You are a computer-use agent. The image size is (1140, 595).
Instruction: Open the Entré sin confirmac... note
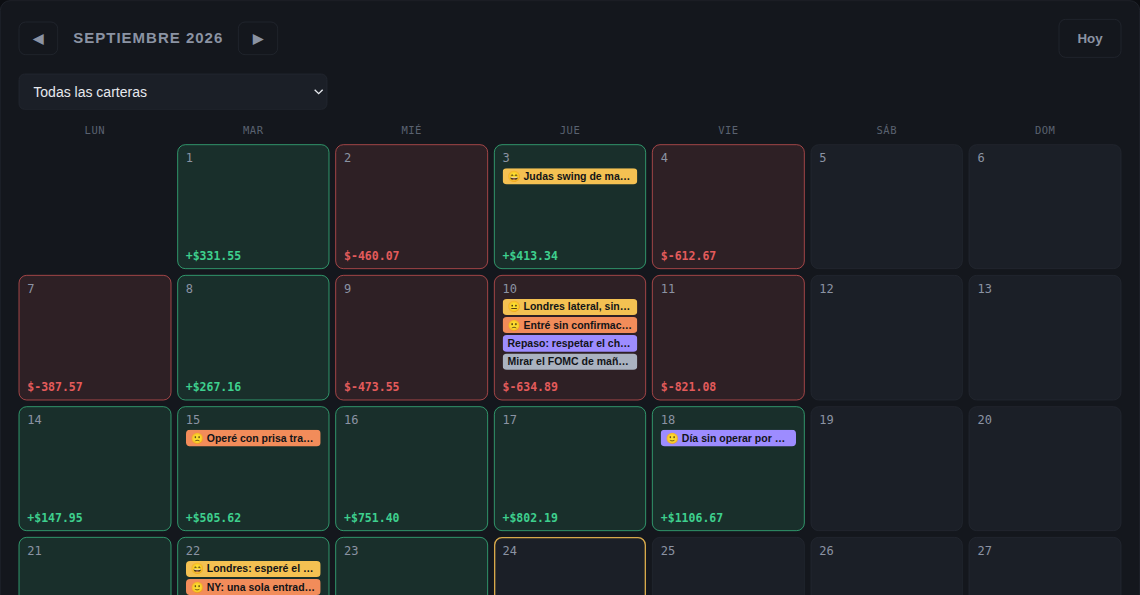click(570, 325)
